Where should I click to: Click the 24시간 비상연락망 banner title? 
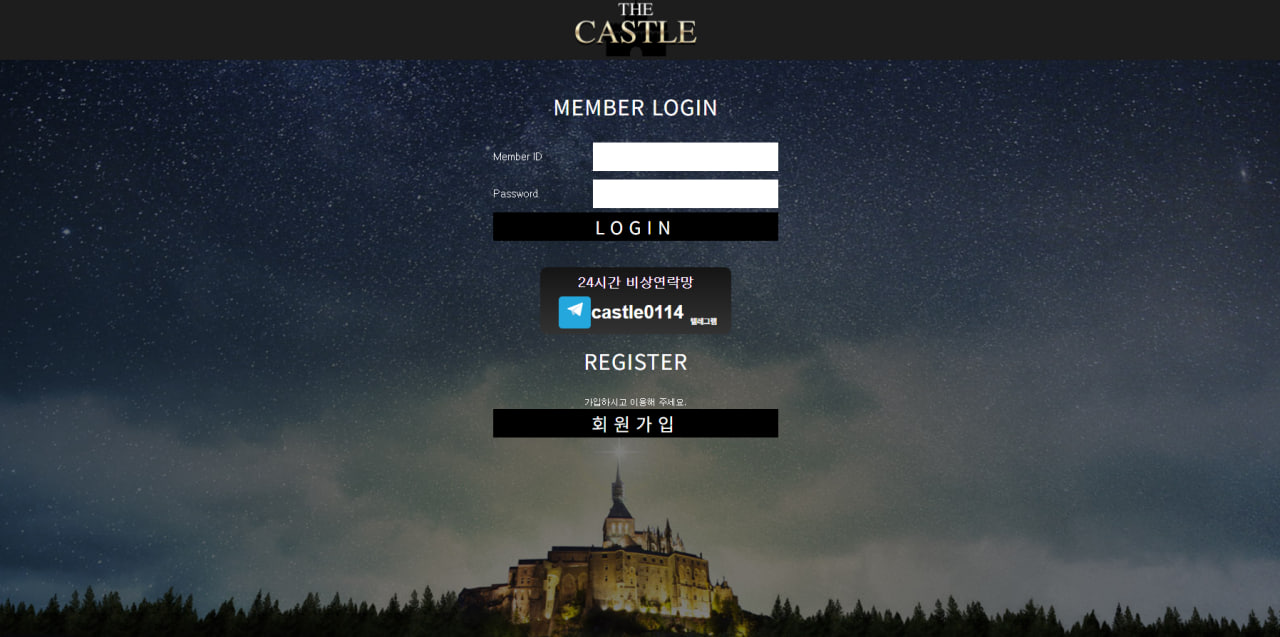pos(635,282)
